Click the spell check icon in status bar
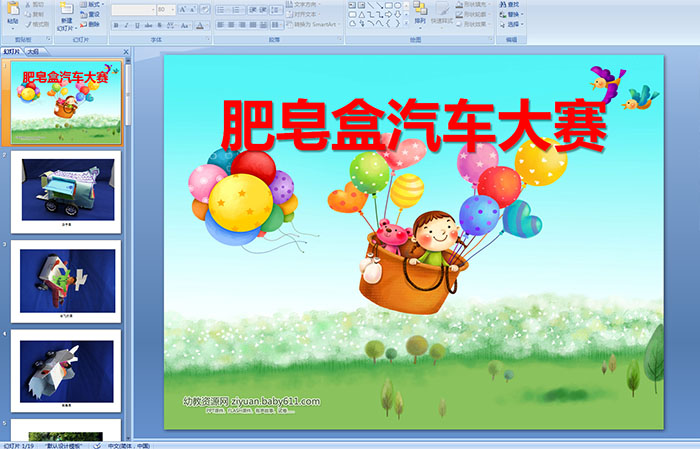The width and height of the screenshot is (700, 449). point(97,445)
